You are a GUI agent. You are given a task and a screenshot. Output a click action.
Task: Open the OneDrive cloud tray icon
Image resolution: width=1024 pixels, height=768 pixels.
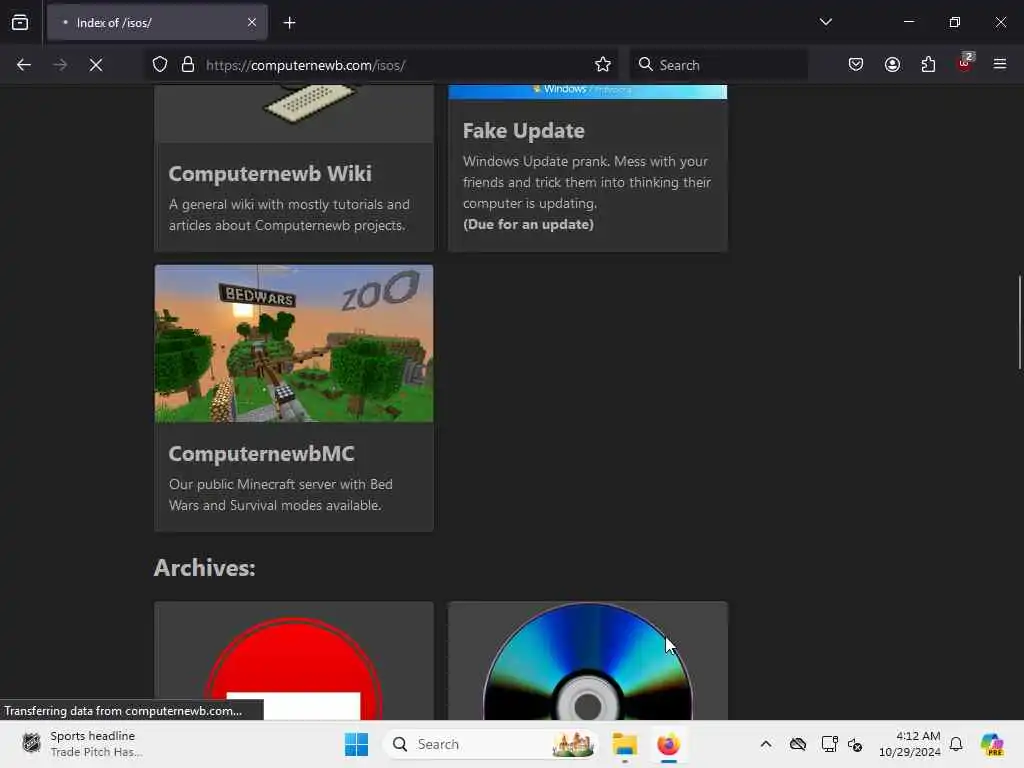coord(797,744)
